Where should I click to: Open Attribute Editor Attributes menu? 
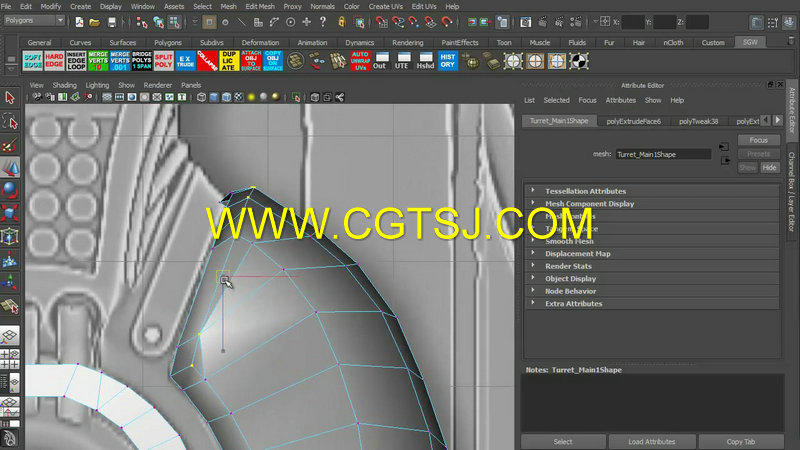point(620,100)
